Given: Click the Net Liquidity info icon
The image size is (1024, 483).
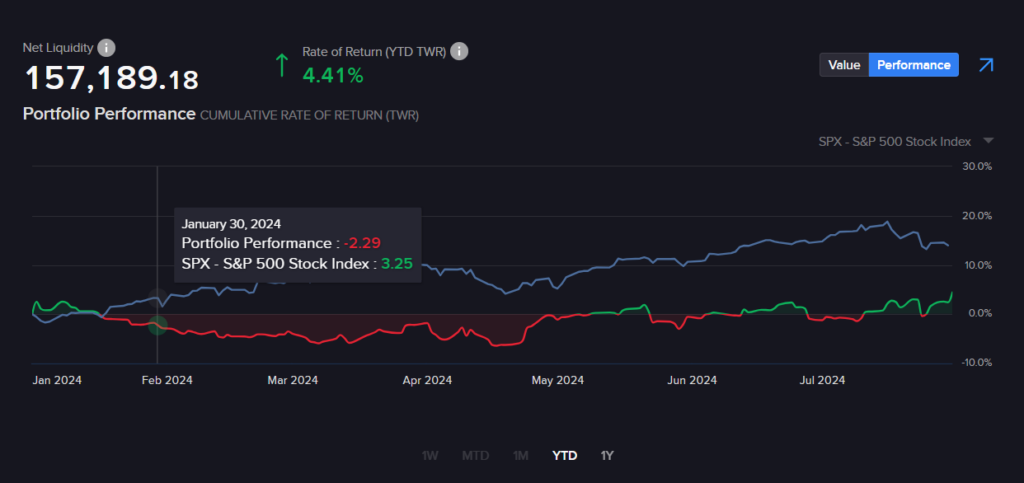Looking at the screenshot, I should point(107,48).
